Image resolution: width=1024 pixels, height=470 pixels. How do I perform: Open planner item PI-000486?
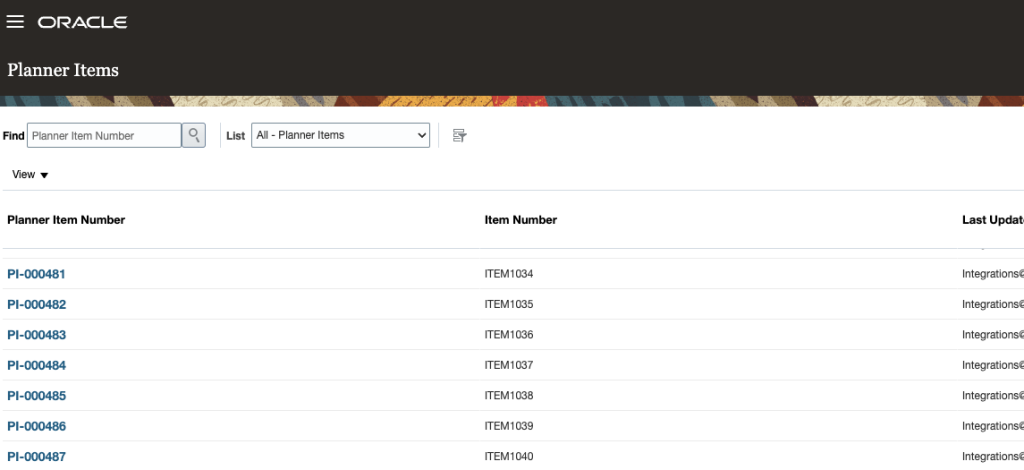(37, 426)
